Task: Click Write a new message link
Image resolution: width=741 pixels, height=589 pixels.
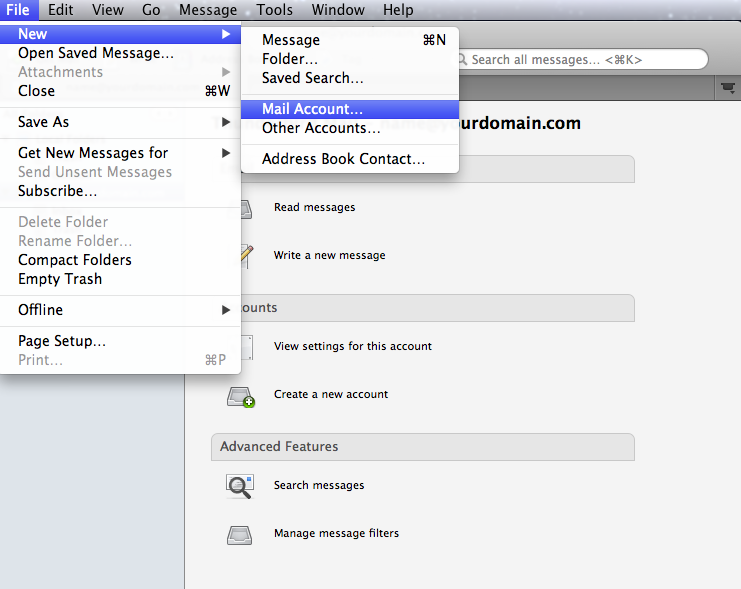Action: coord(329,255)
